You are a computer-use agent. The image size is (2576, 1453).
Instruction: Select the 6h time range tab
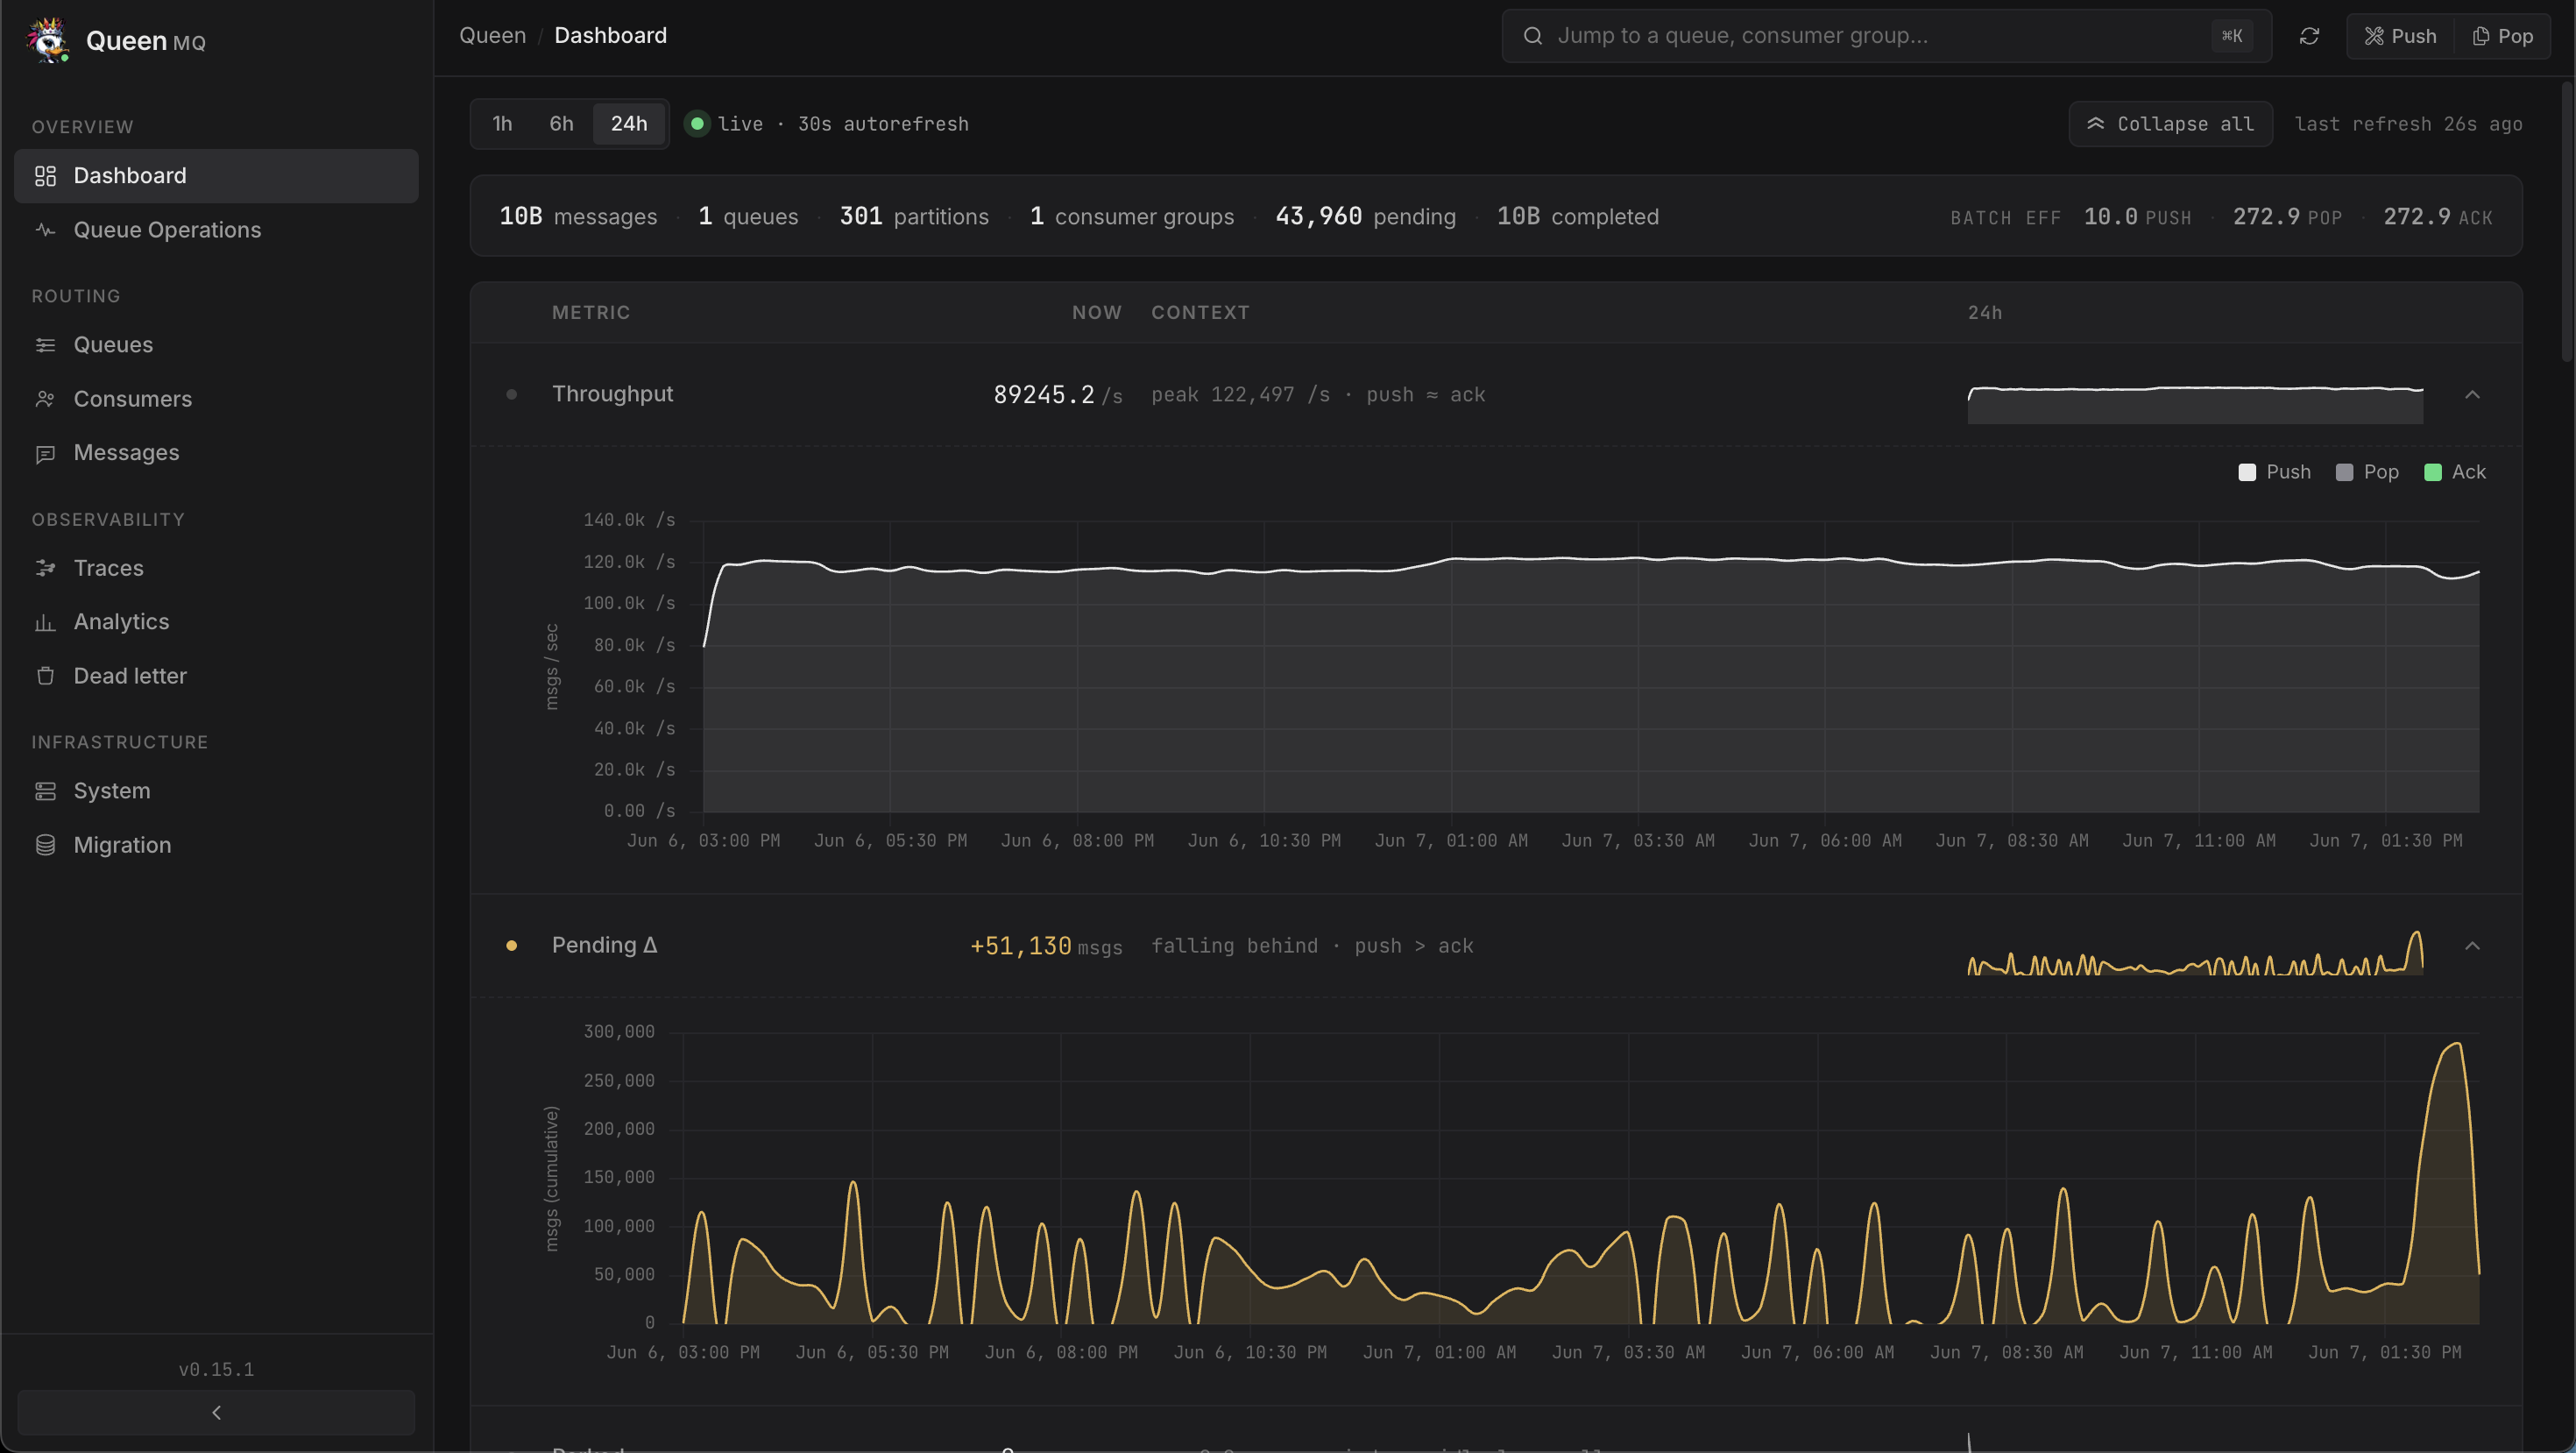tap(561, 124)
